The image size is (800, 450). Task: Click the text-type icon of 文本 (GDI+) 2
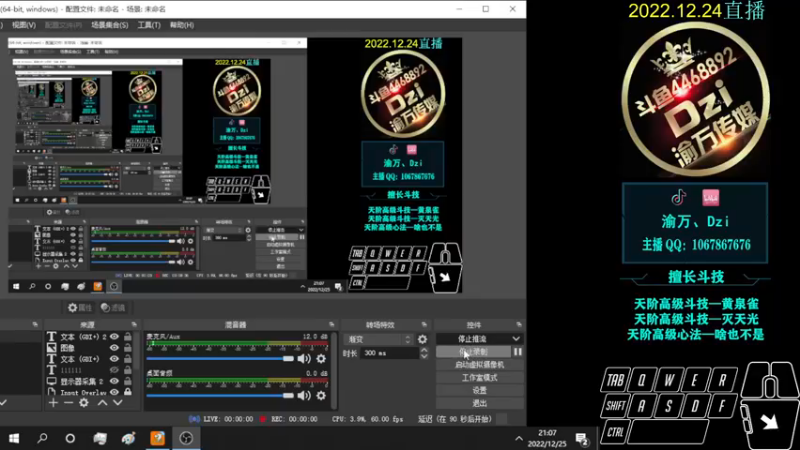[52, 337]
